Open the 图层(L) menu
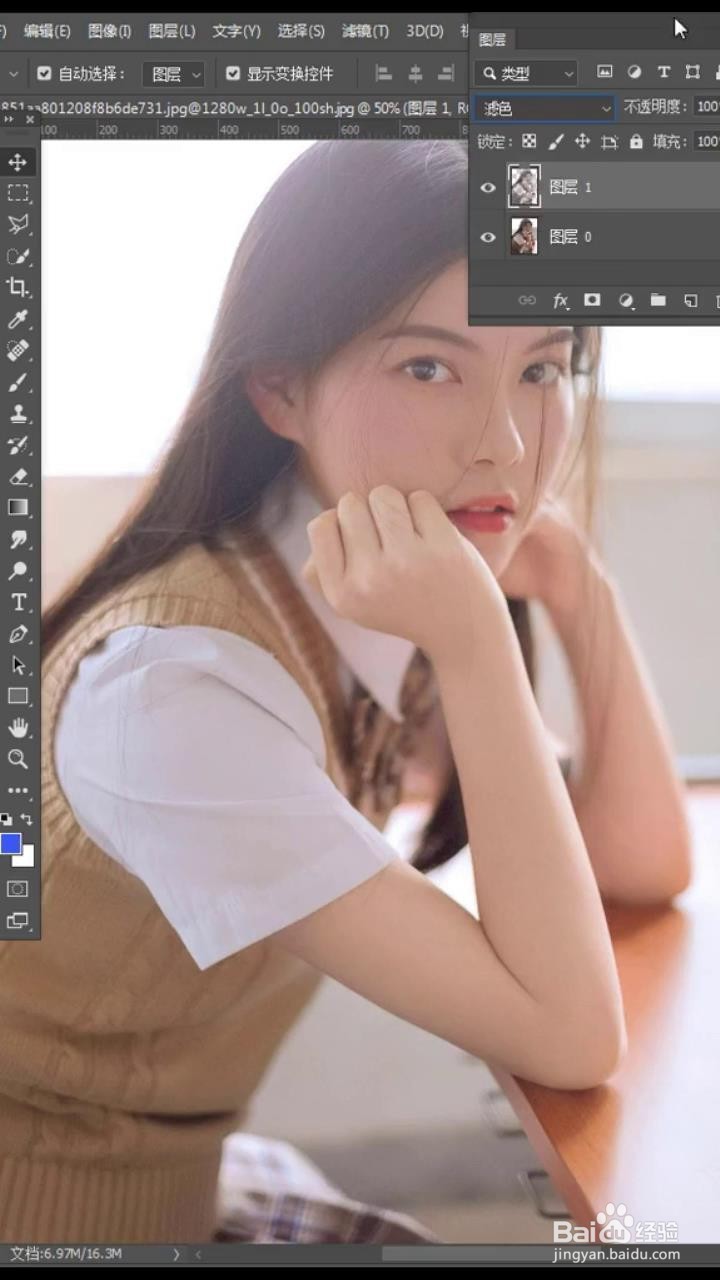This screenshot has height=1280, width=720. click(172, 31)
